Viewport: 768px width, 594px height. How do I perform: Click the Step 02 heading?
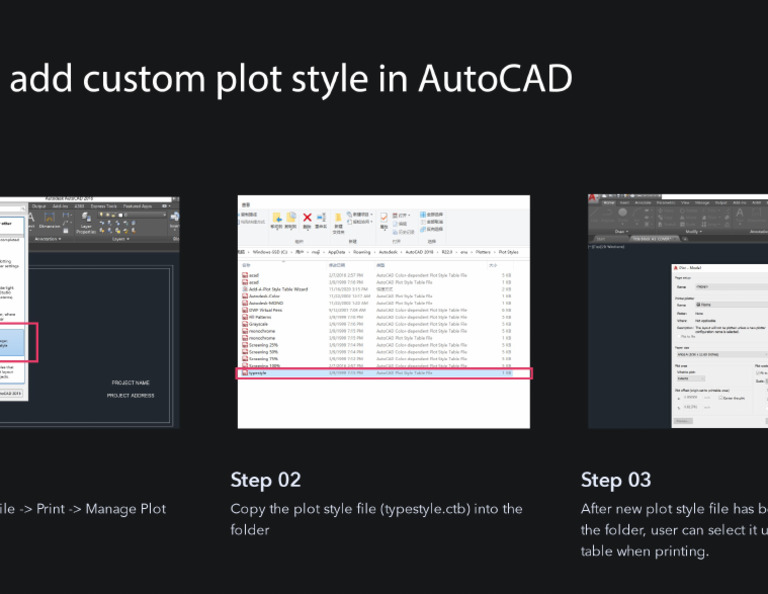266,480
